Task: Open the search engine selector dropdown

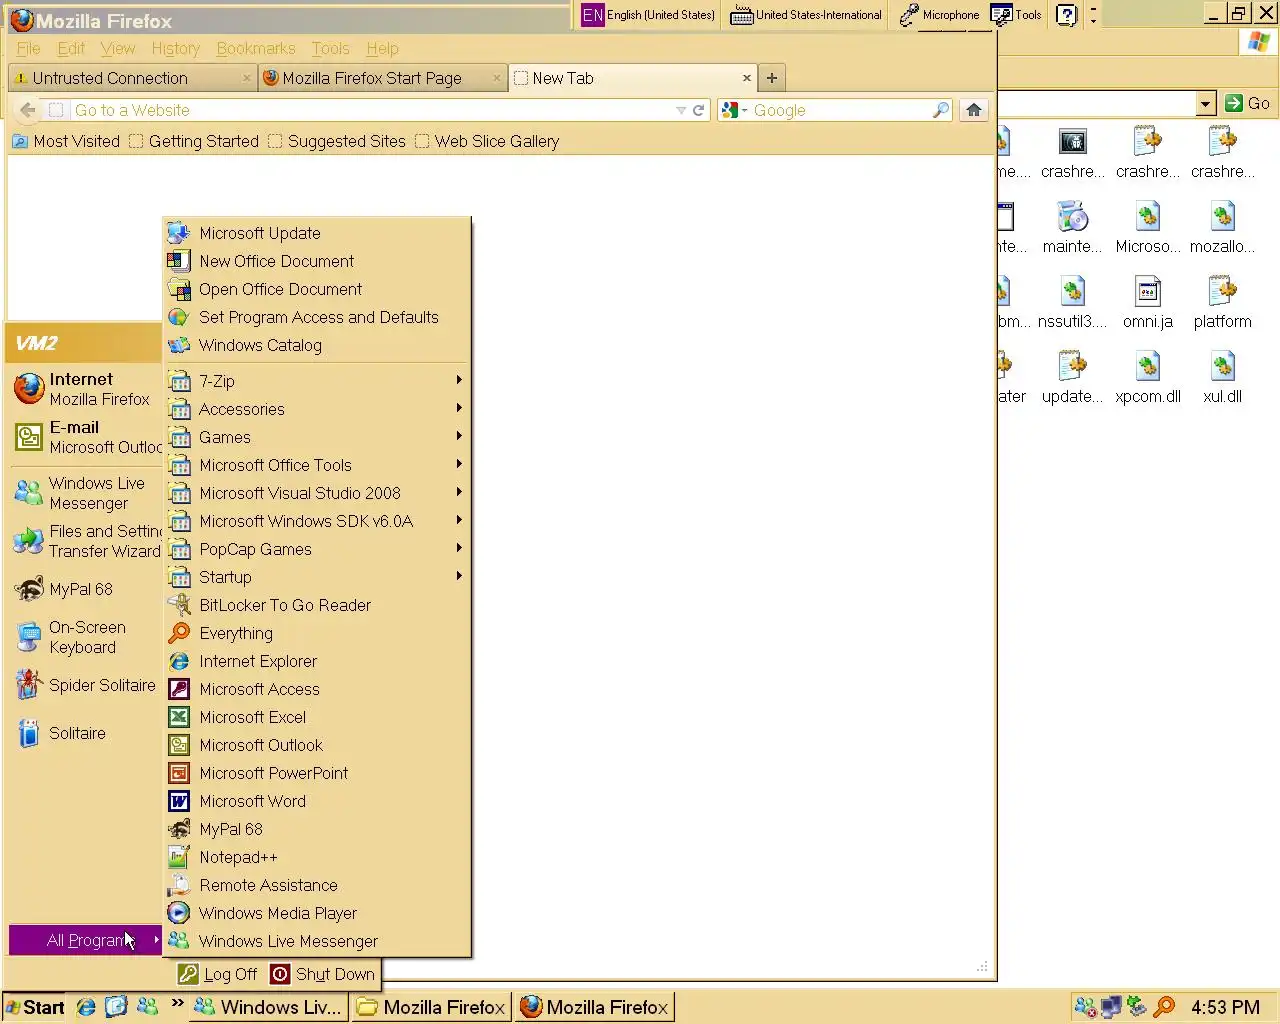Action: point(734,110)
